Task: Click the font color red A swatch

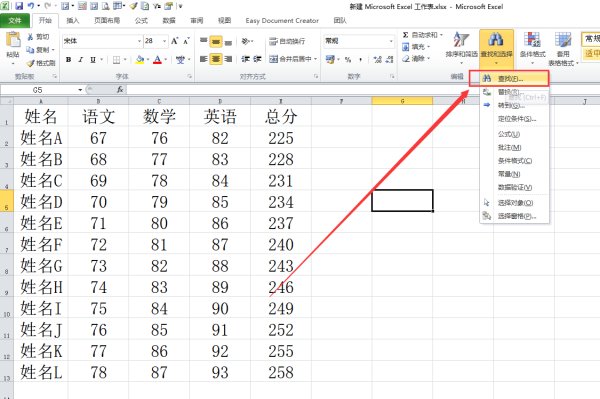Action: (x=157, y=60)
